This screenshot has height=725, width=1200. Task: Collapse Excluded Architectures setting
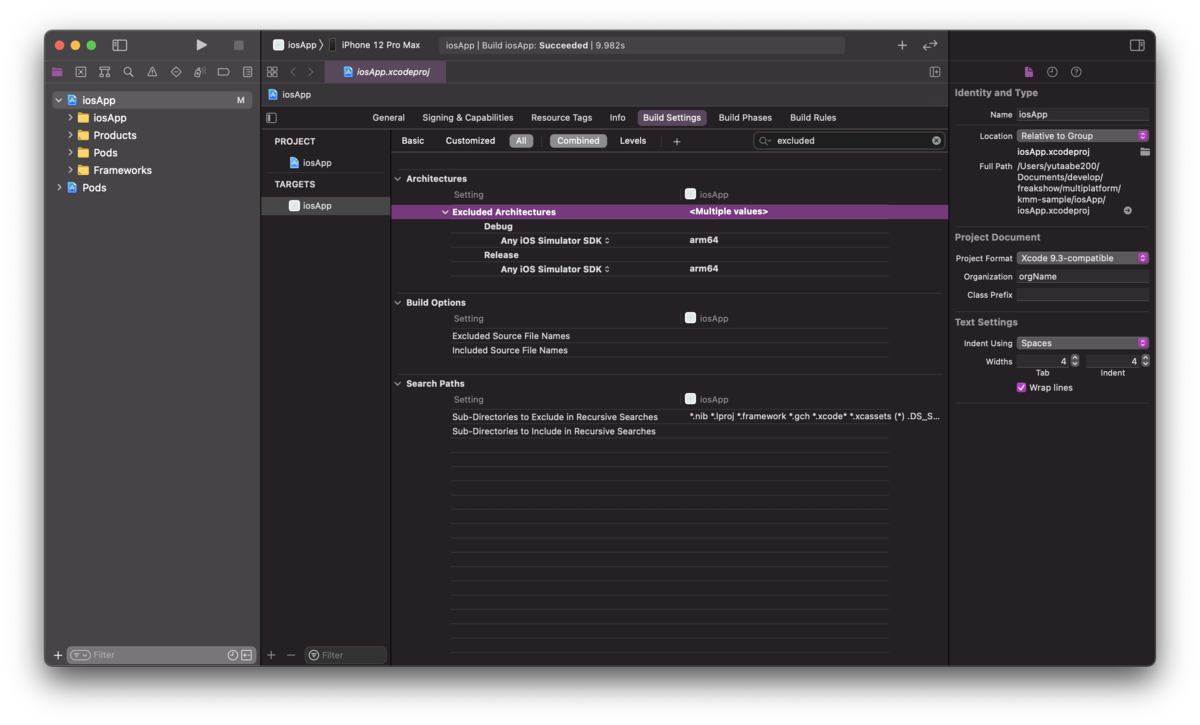click(x=445, y=212)
